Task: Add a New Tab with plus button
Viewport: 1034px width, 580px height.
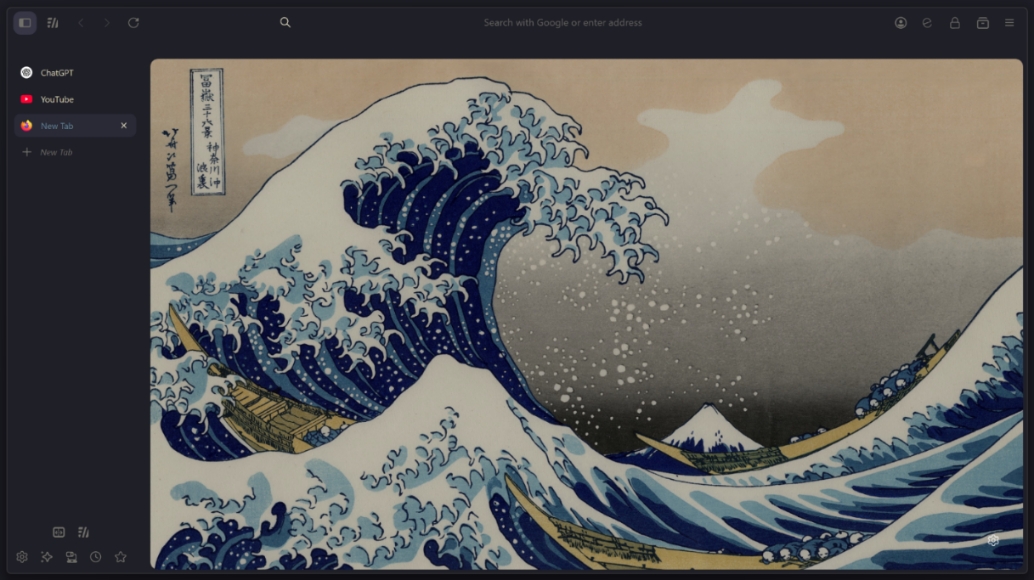Action: click(x=75, y=152)
